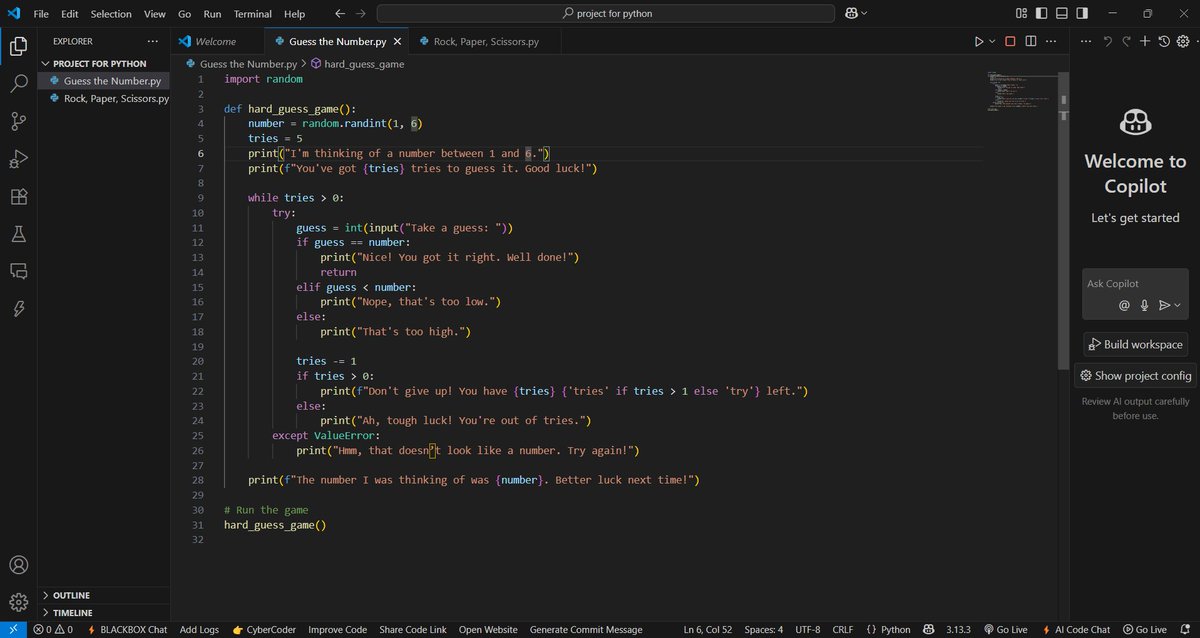Open editor More Actions ellipsis
Viewport: 1200px width, 638px height.
pos(1052,41)
